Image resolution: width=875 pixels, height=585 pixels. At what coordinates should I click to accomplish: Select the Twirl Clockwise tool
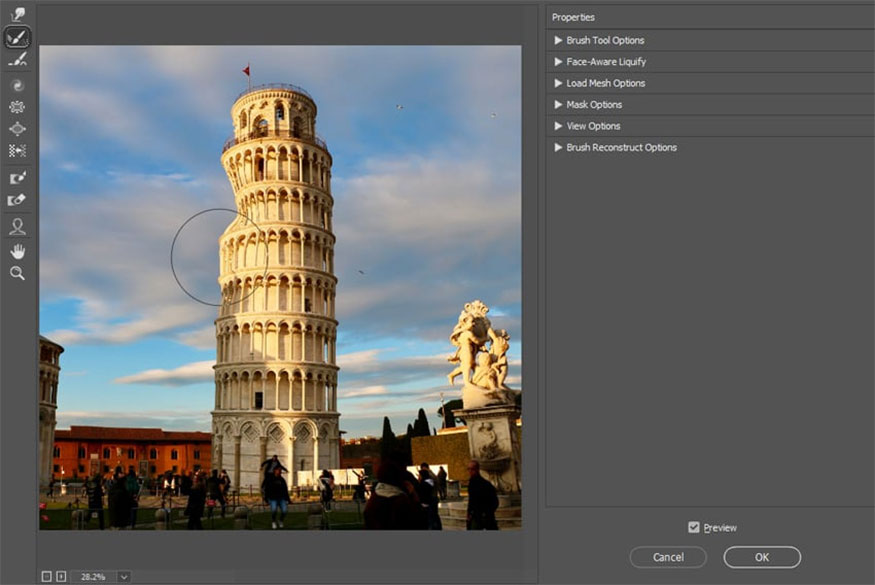tap(17, 85)
